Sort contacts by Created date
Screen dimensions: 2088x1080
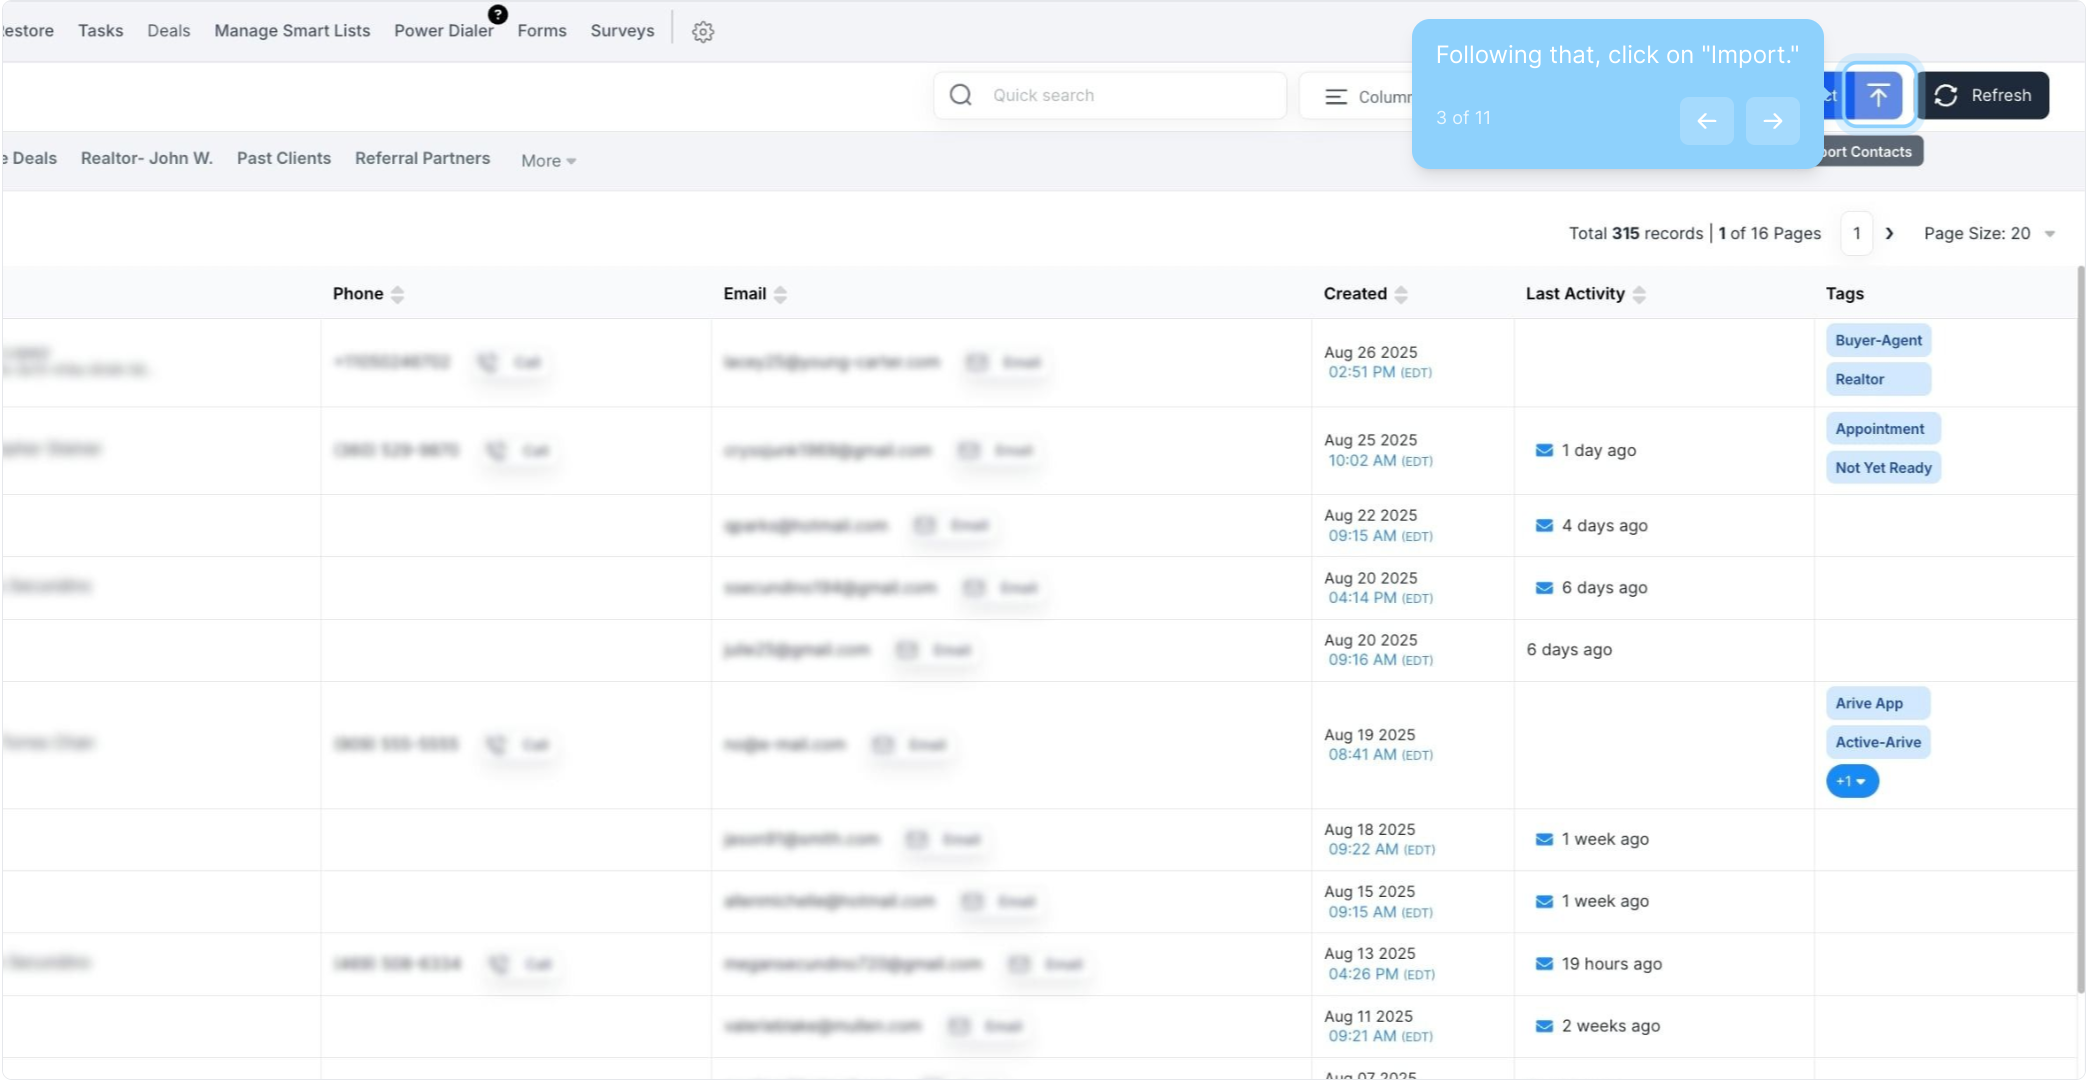click(x=1400, y=294)
